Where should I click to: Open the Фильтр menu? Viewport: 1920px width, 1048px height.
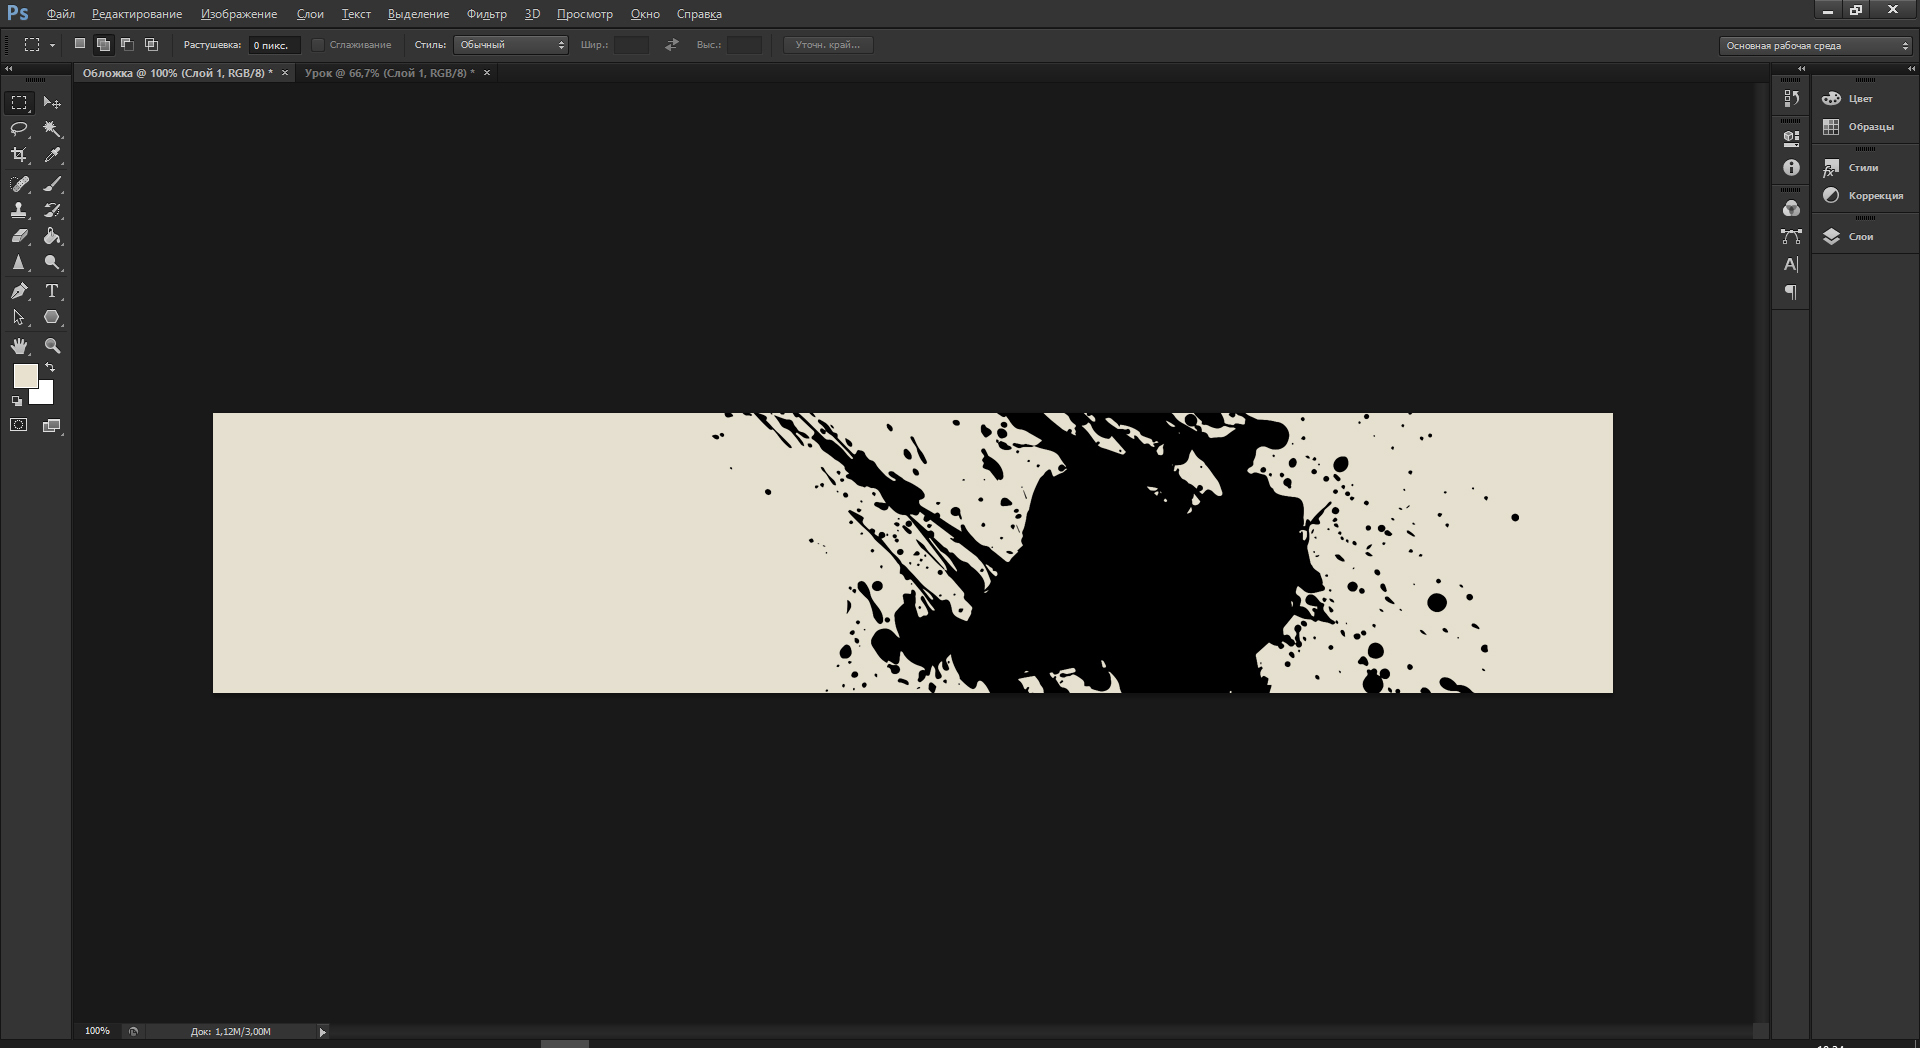click(x=487, y=14)
